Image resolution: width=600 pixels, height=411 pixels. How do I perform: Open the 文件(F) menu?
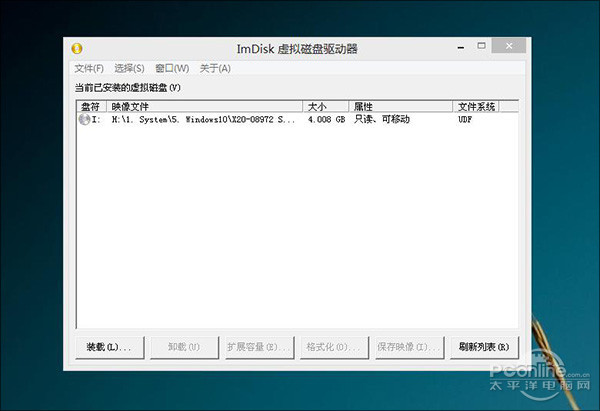pyautogui.click(x=88, y=68)
